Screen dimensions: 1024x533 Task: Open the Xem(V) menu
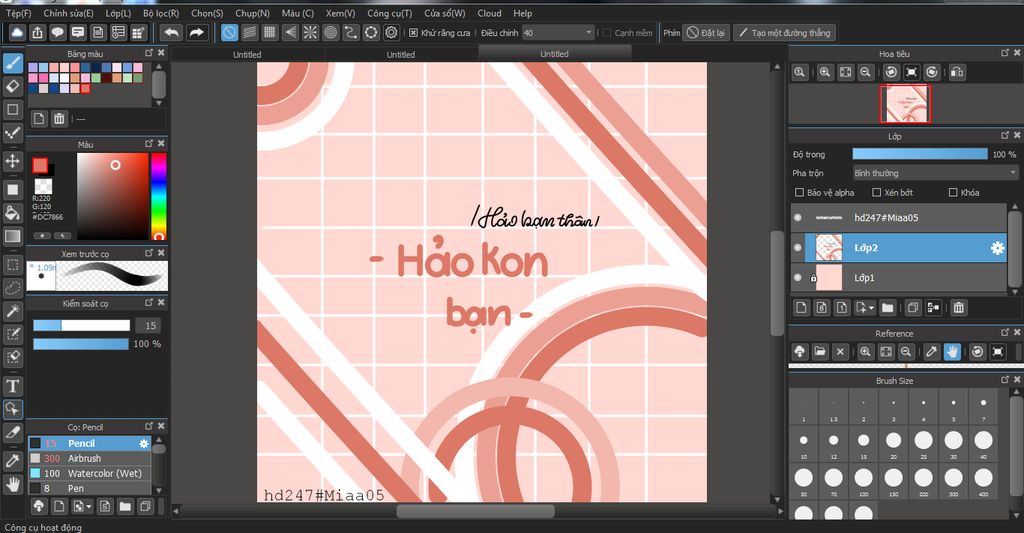(340, 13)
